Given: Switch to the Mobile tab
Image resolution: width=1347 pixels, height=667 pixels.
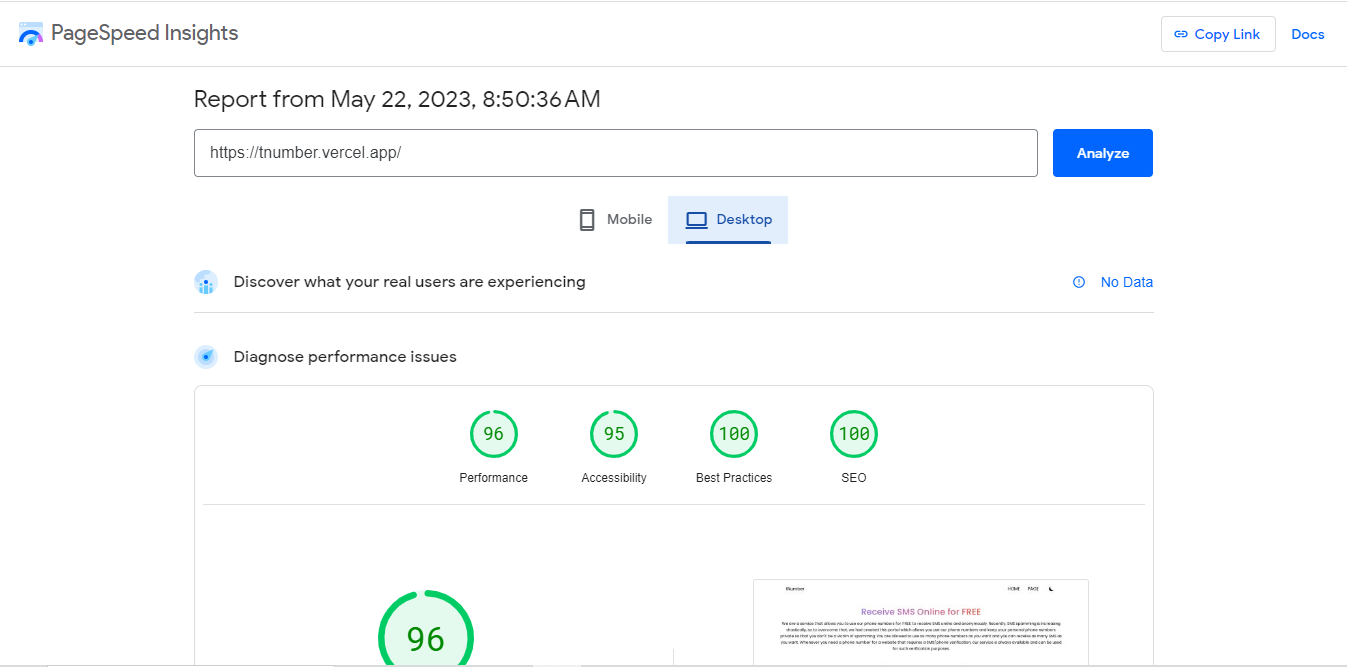Looking at the screenshot, I should pos(614,219).
